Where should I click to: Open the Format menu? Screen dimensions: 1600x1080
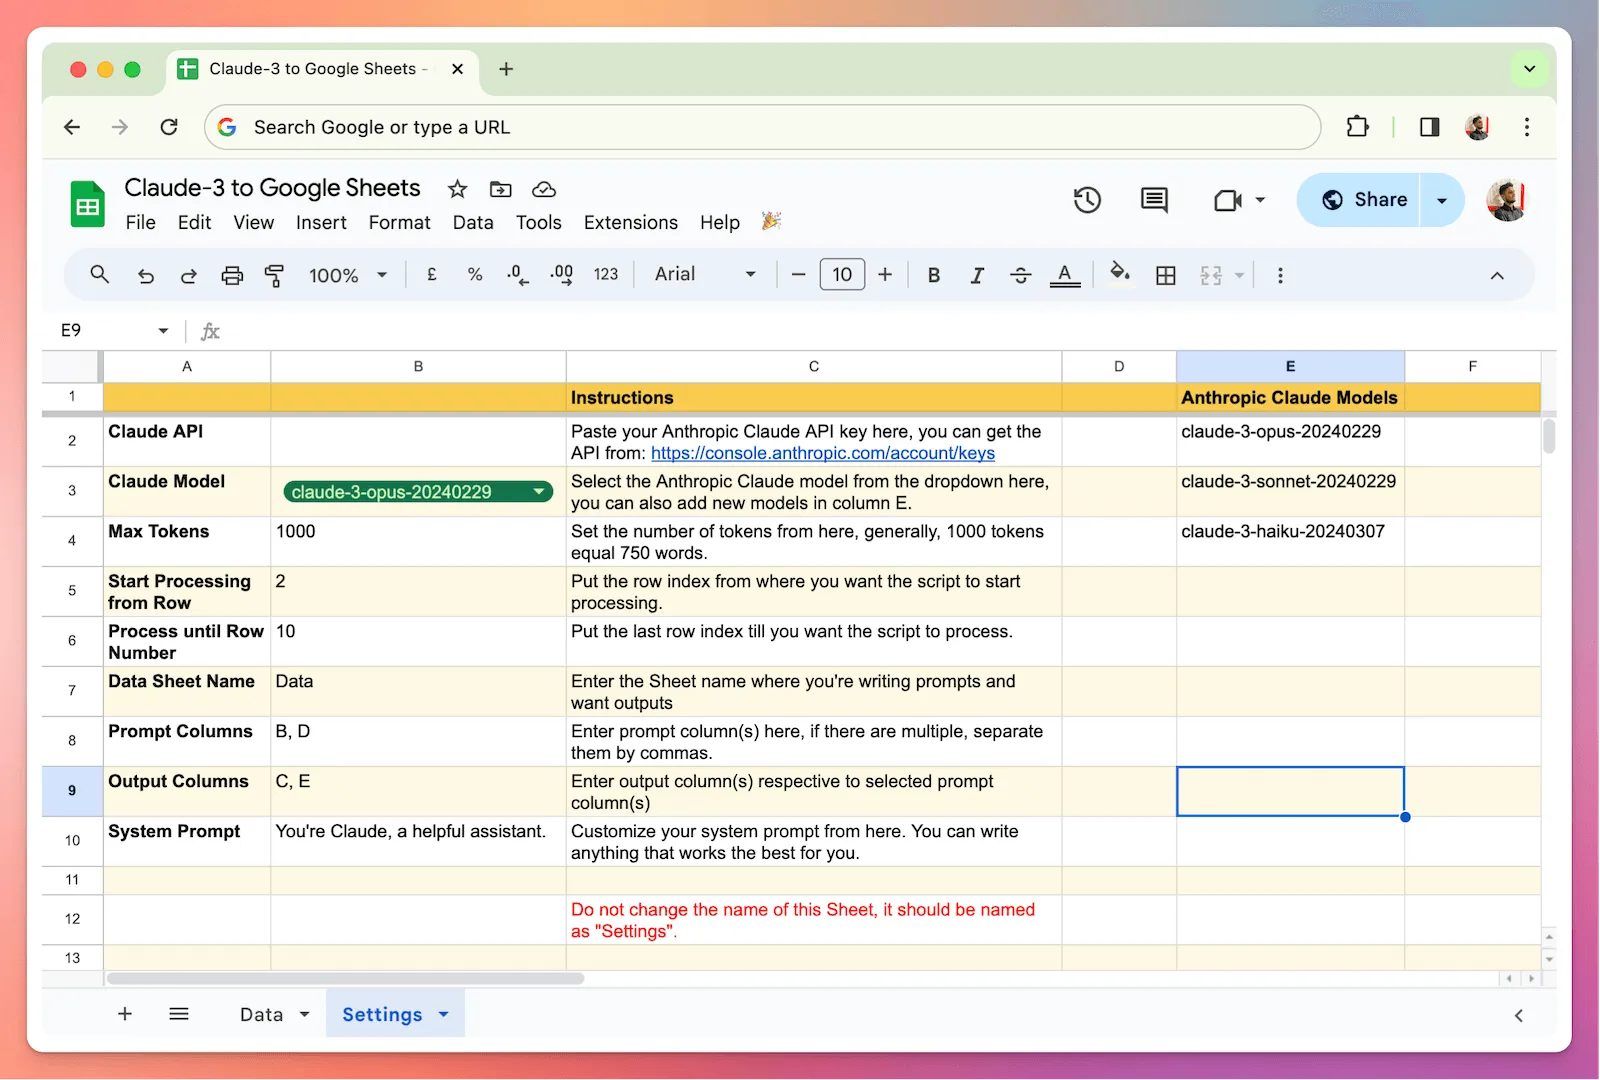[x=399, y=222]
